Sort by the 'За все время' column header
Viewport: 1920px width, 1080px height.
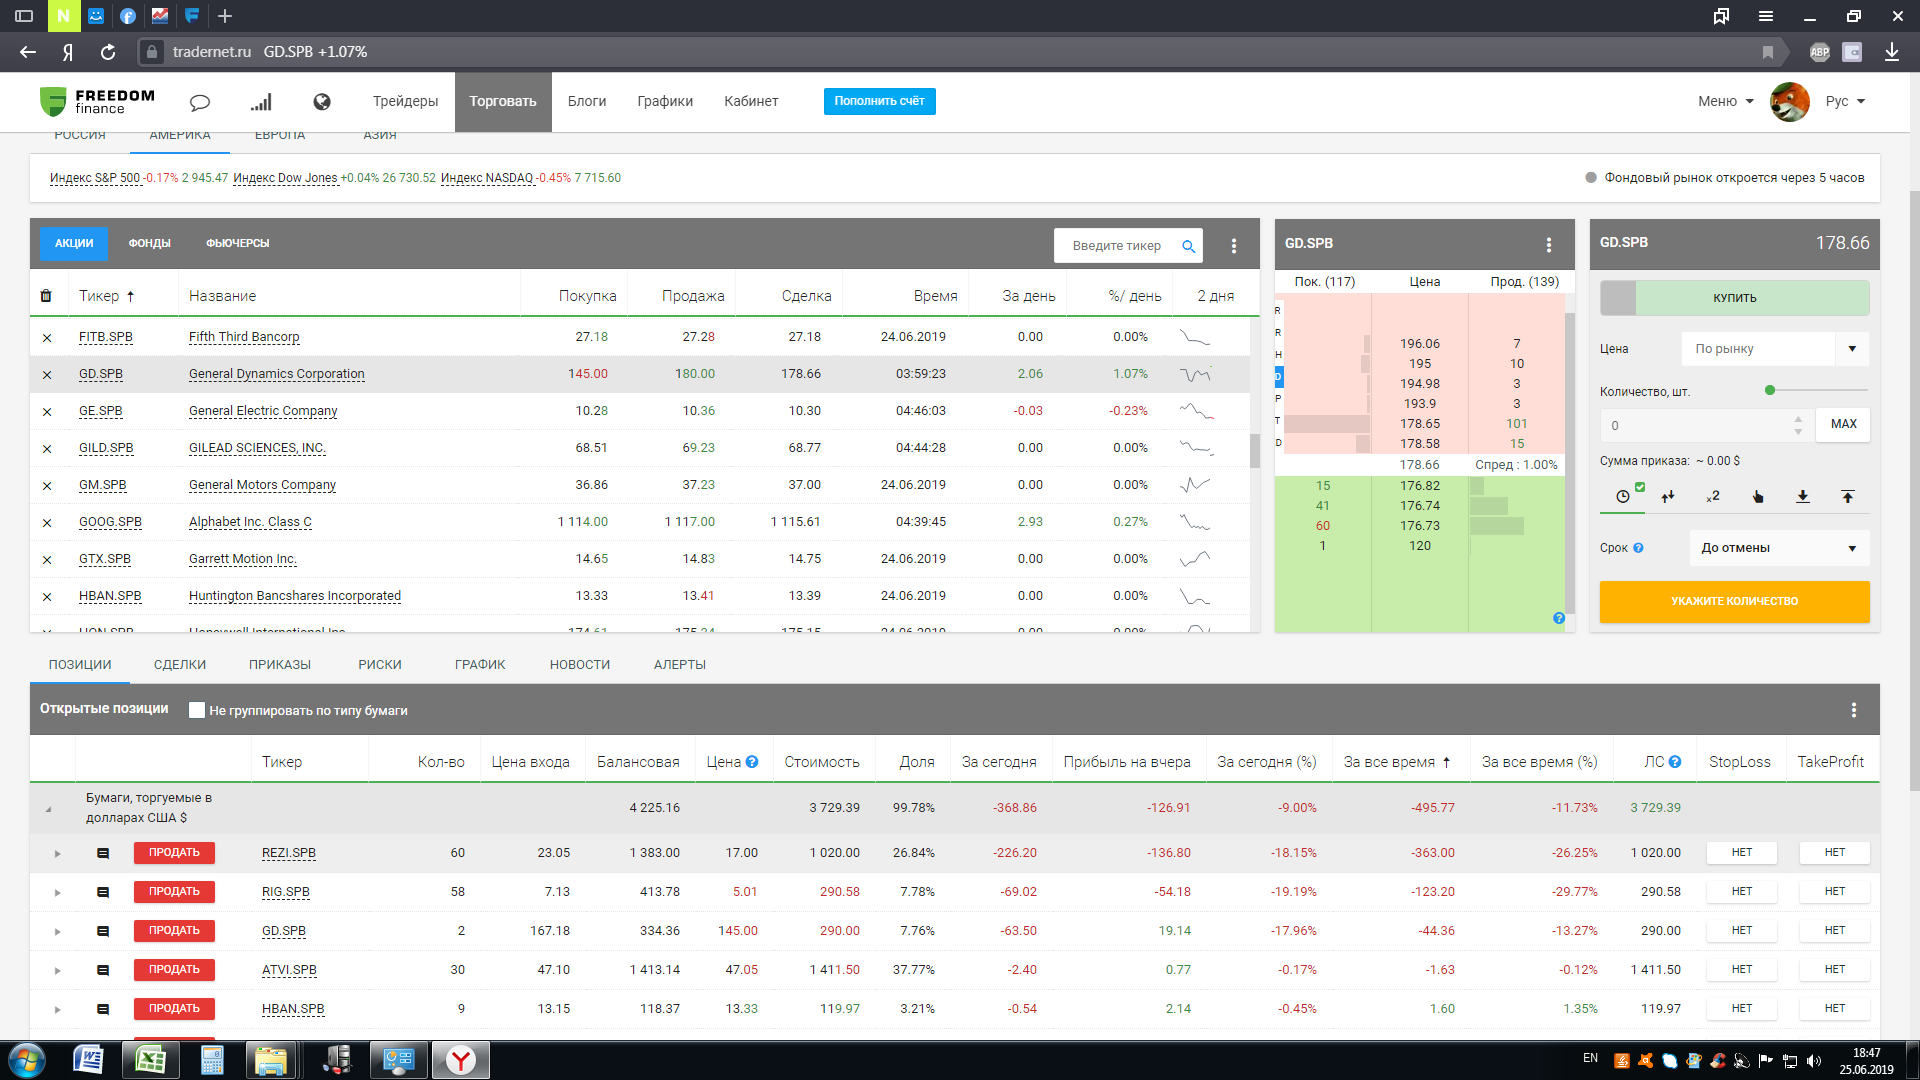[1396, 762]
